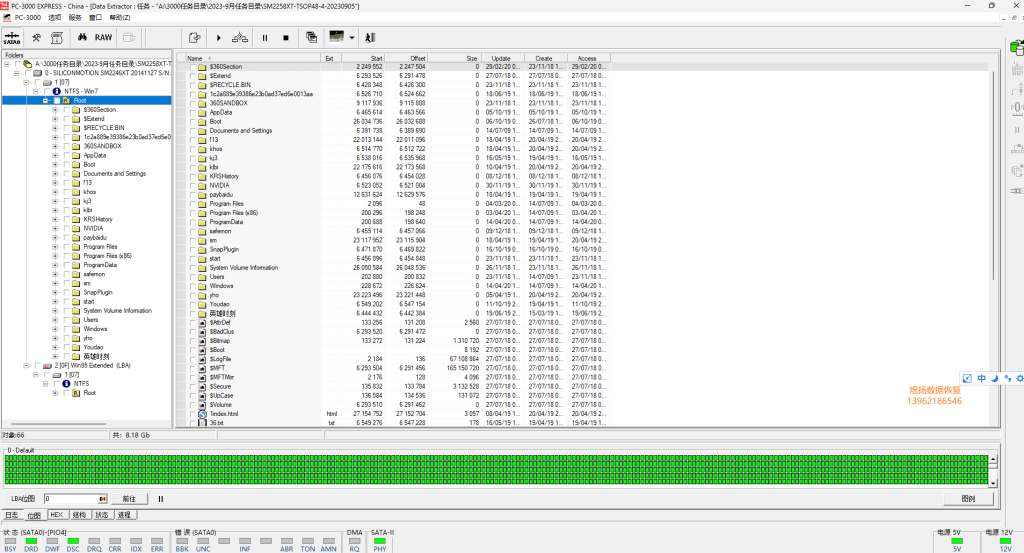The width and height of the screenshot is (1024, 553).
Task: Click the NTFS - Win7 info icon in tree
Action: pyautogui.click(x=56, y=91)
